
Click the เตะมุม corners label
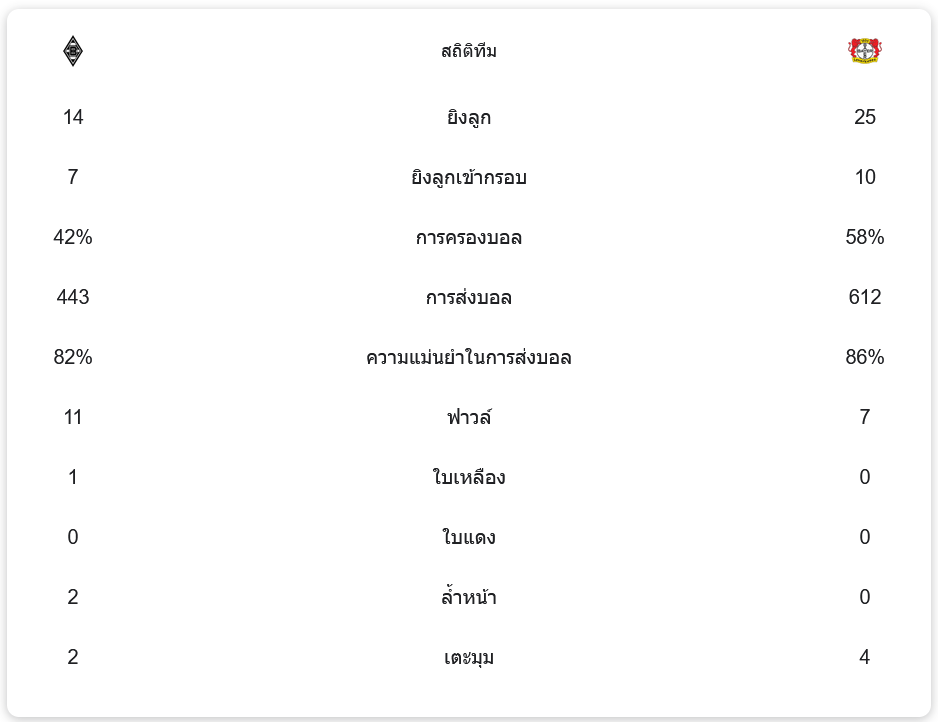pos(468,658)
